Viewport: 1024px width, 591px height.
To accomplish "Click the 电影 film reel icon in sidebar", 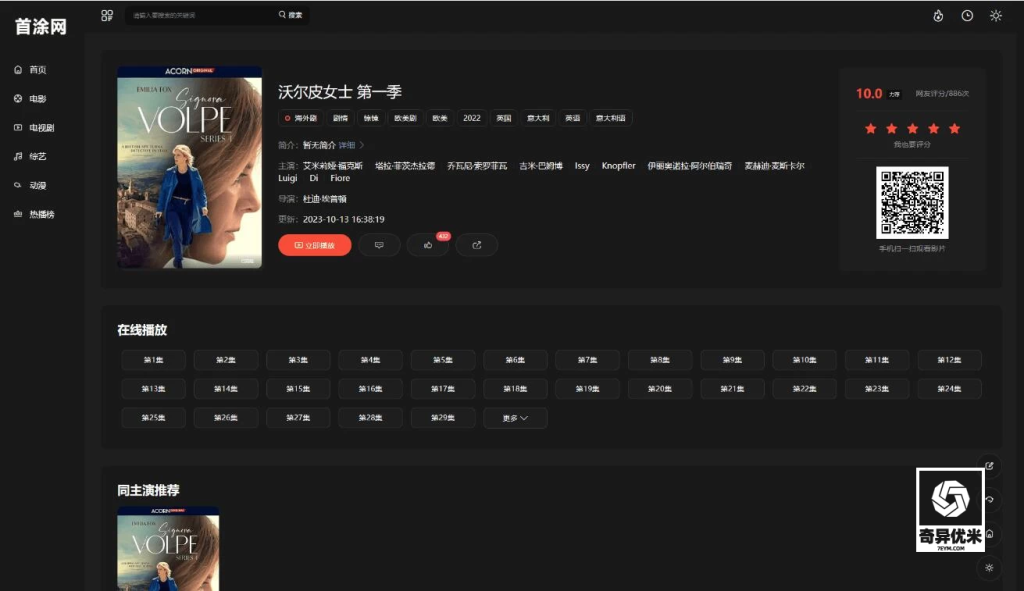I will tap(18, 99).
